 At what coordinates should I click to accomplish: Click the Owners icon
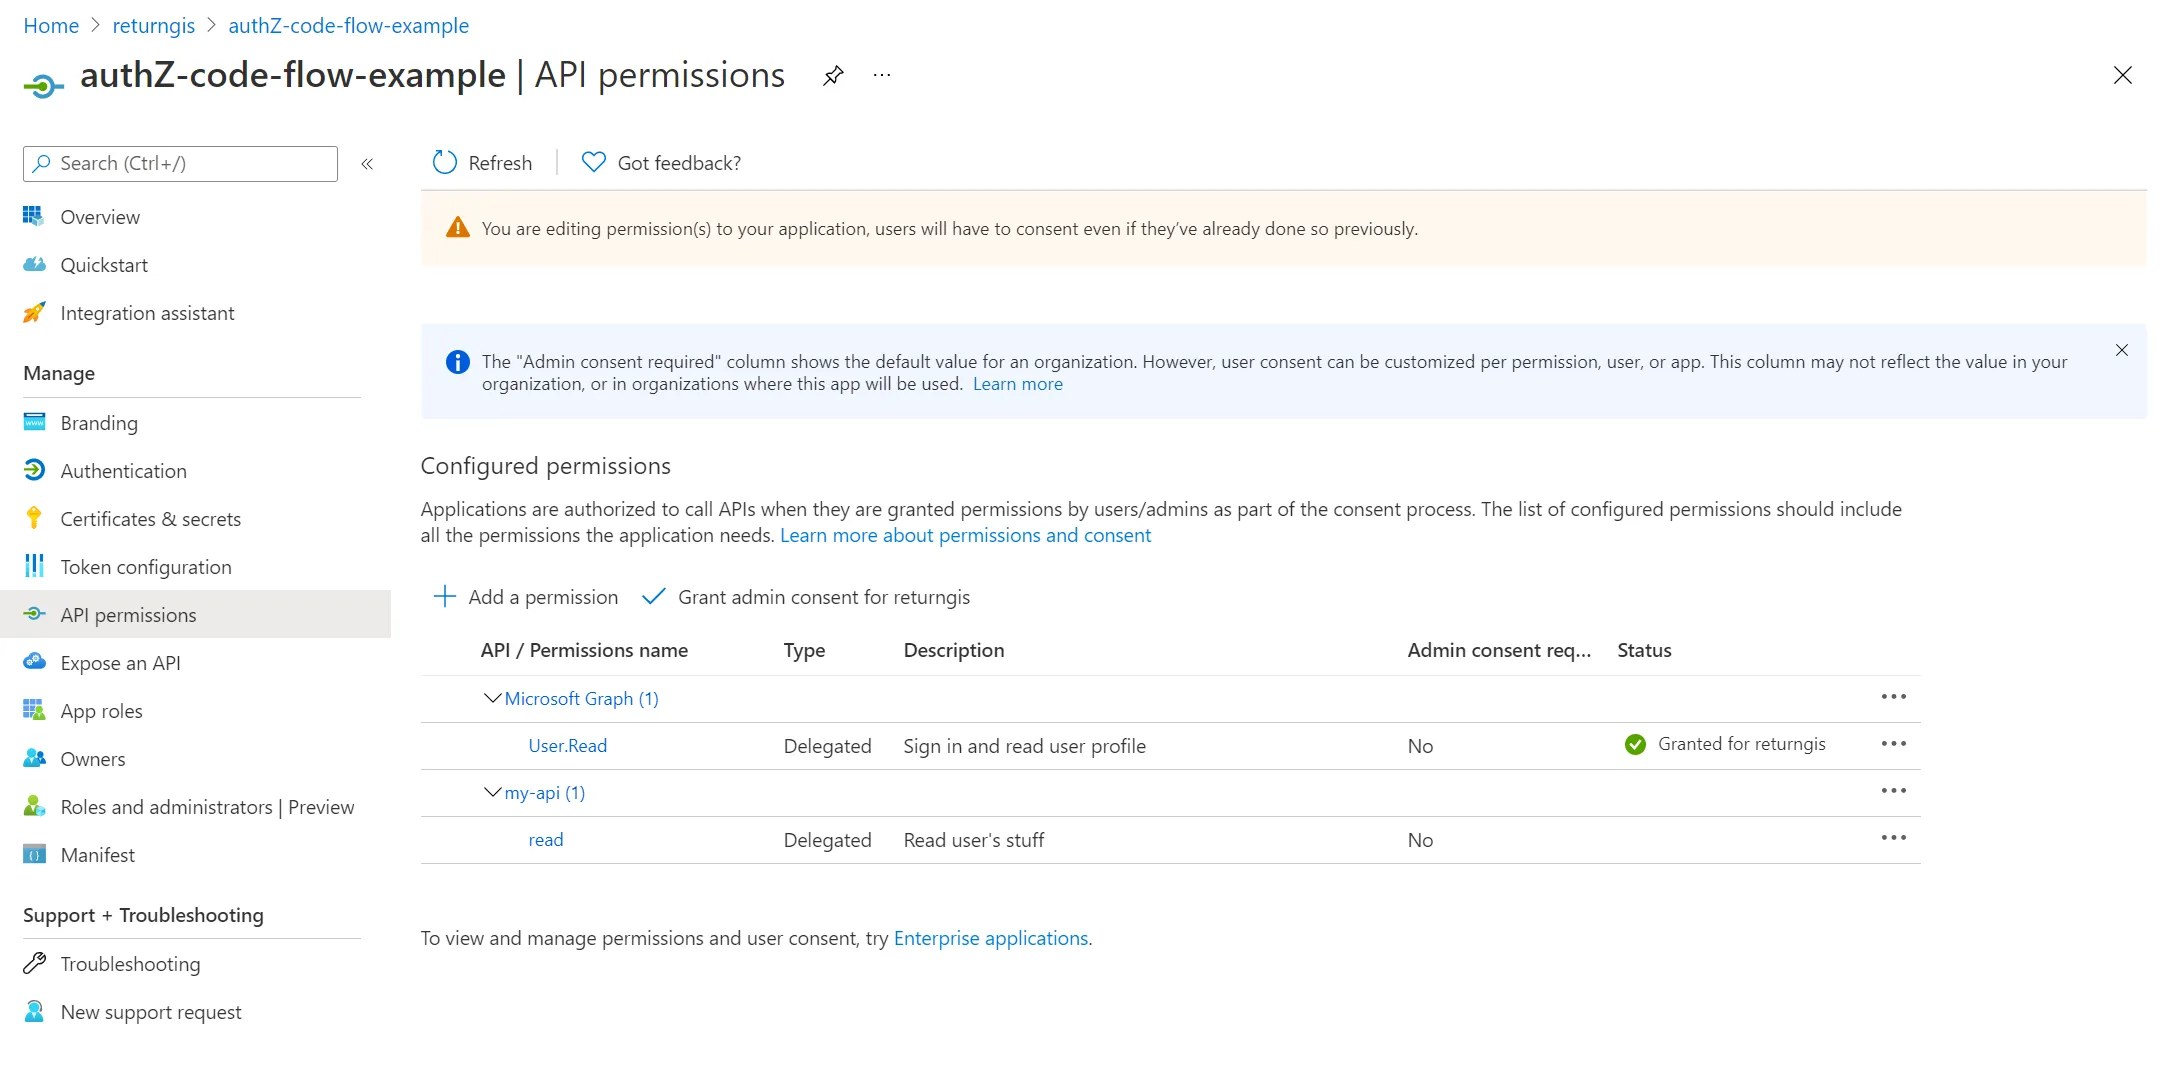34,758
